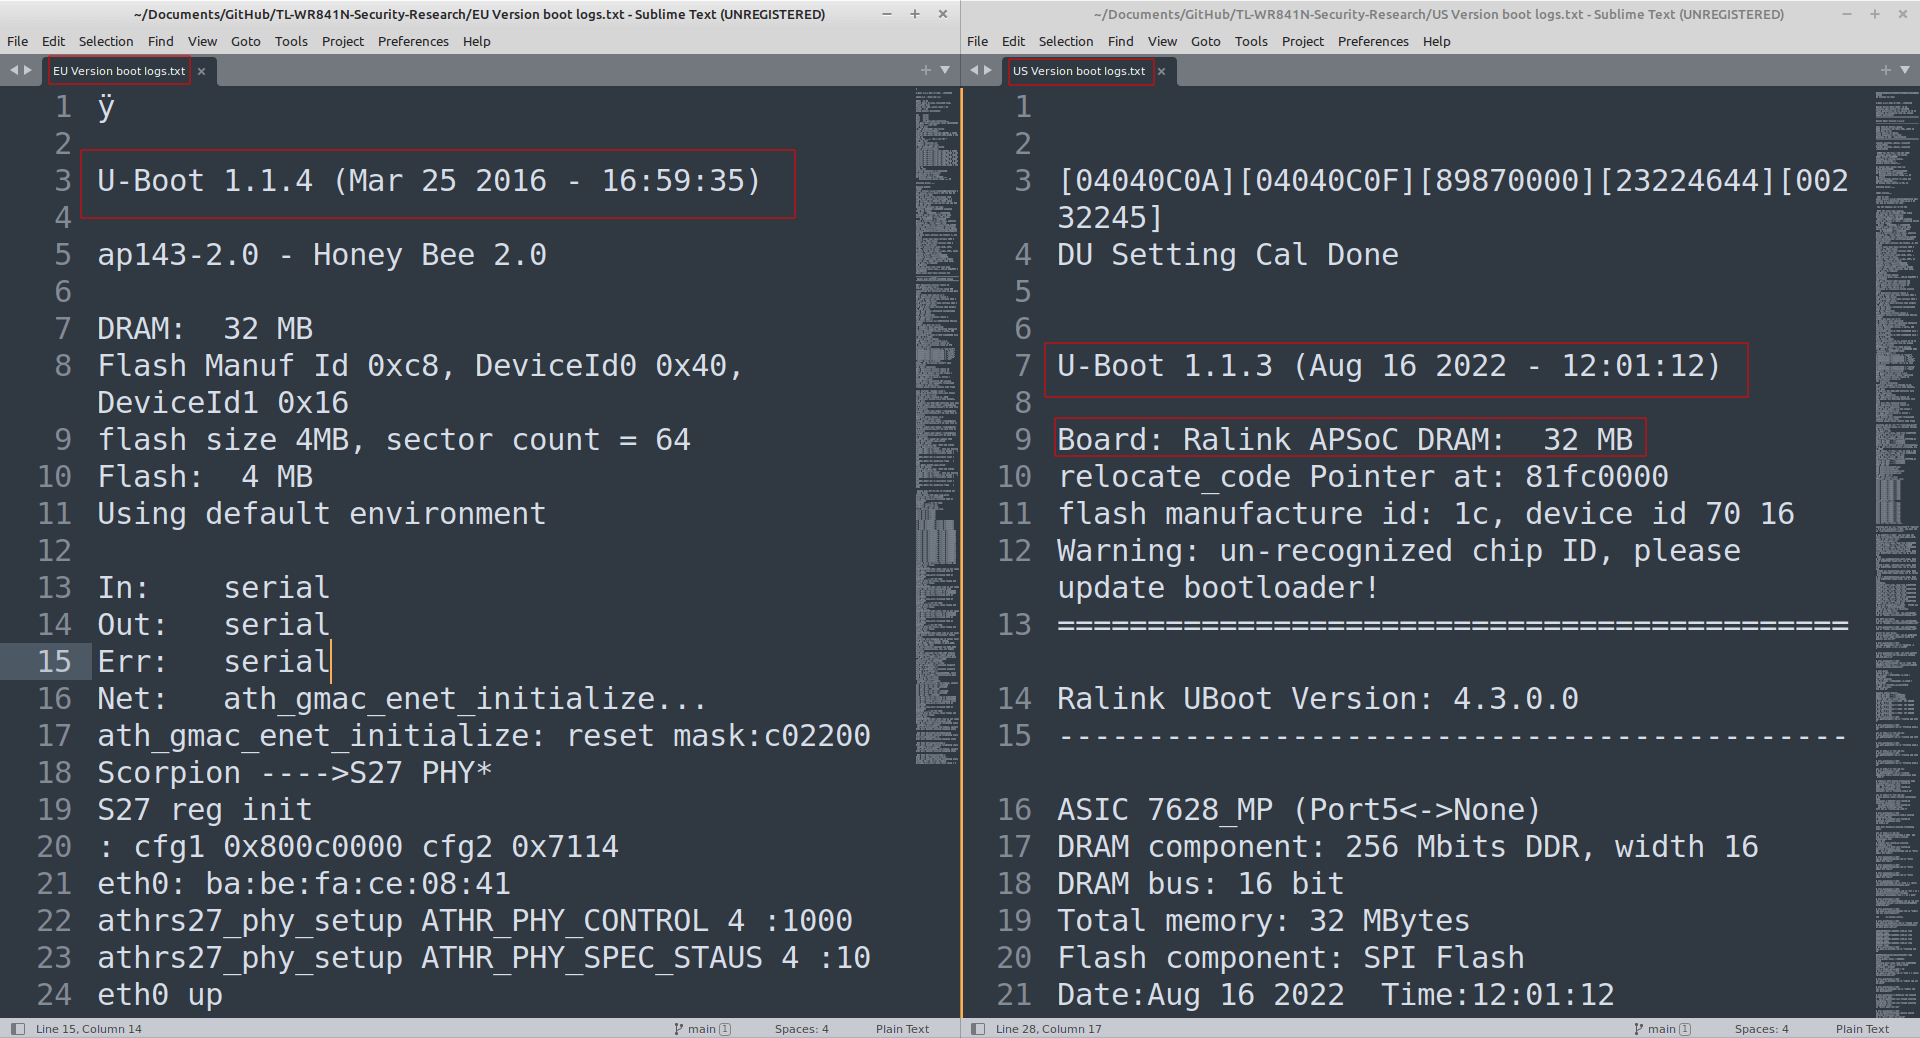Screen dimensions: 1920x1038
Task: Add new tab plus icon in US window
Action: pos(1885,70)
